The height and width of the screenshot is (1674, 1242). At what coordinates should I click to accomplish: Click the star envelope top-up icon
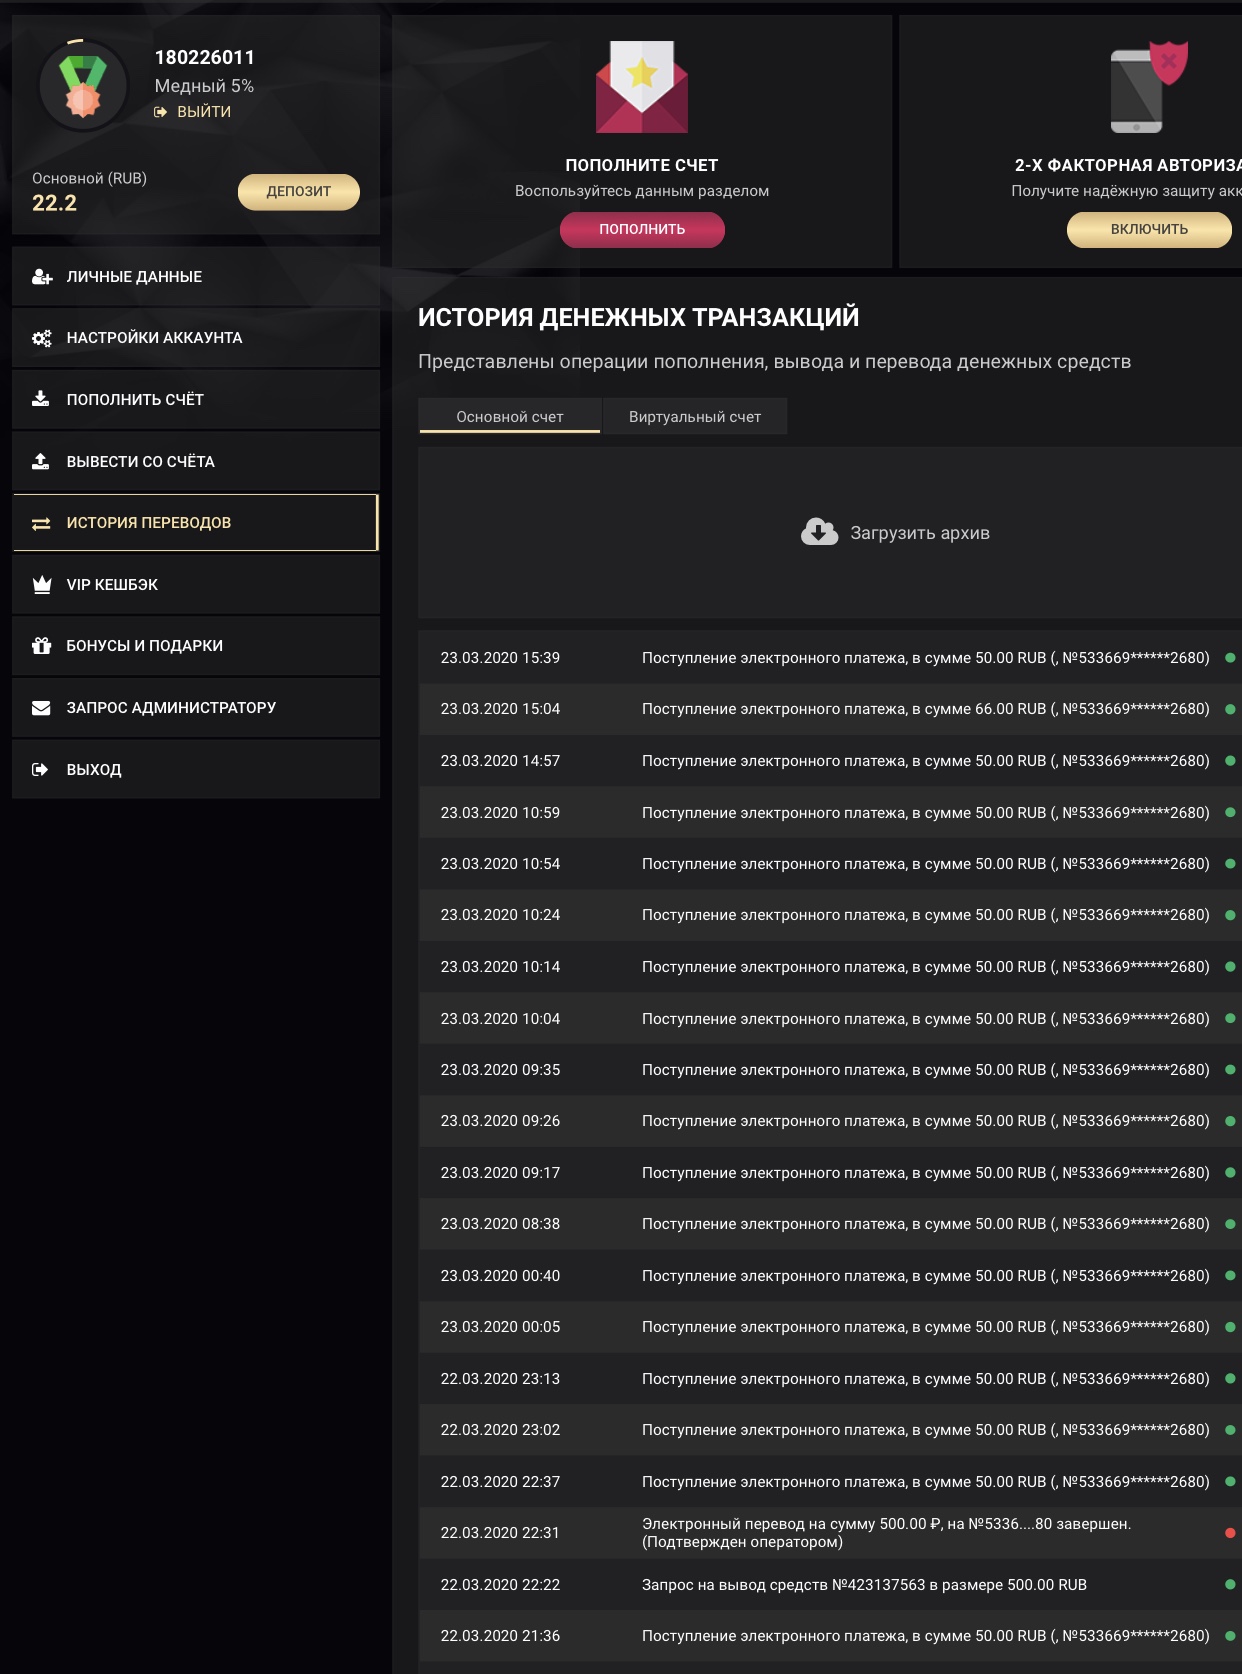click(x=642, y=87)
